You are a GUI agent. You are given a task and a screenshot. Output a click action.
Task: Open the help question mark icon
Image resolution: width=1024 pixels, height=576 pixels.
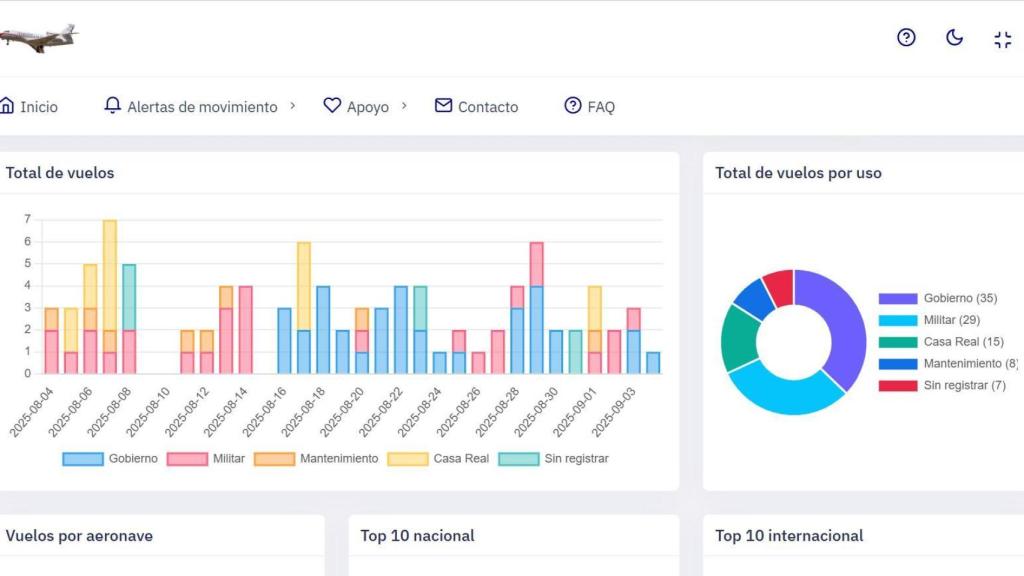pos(906,38)
